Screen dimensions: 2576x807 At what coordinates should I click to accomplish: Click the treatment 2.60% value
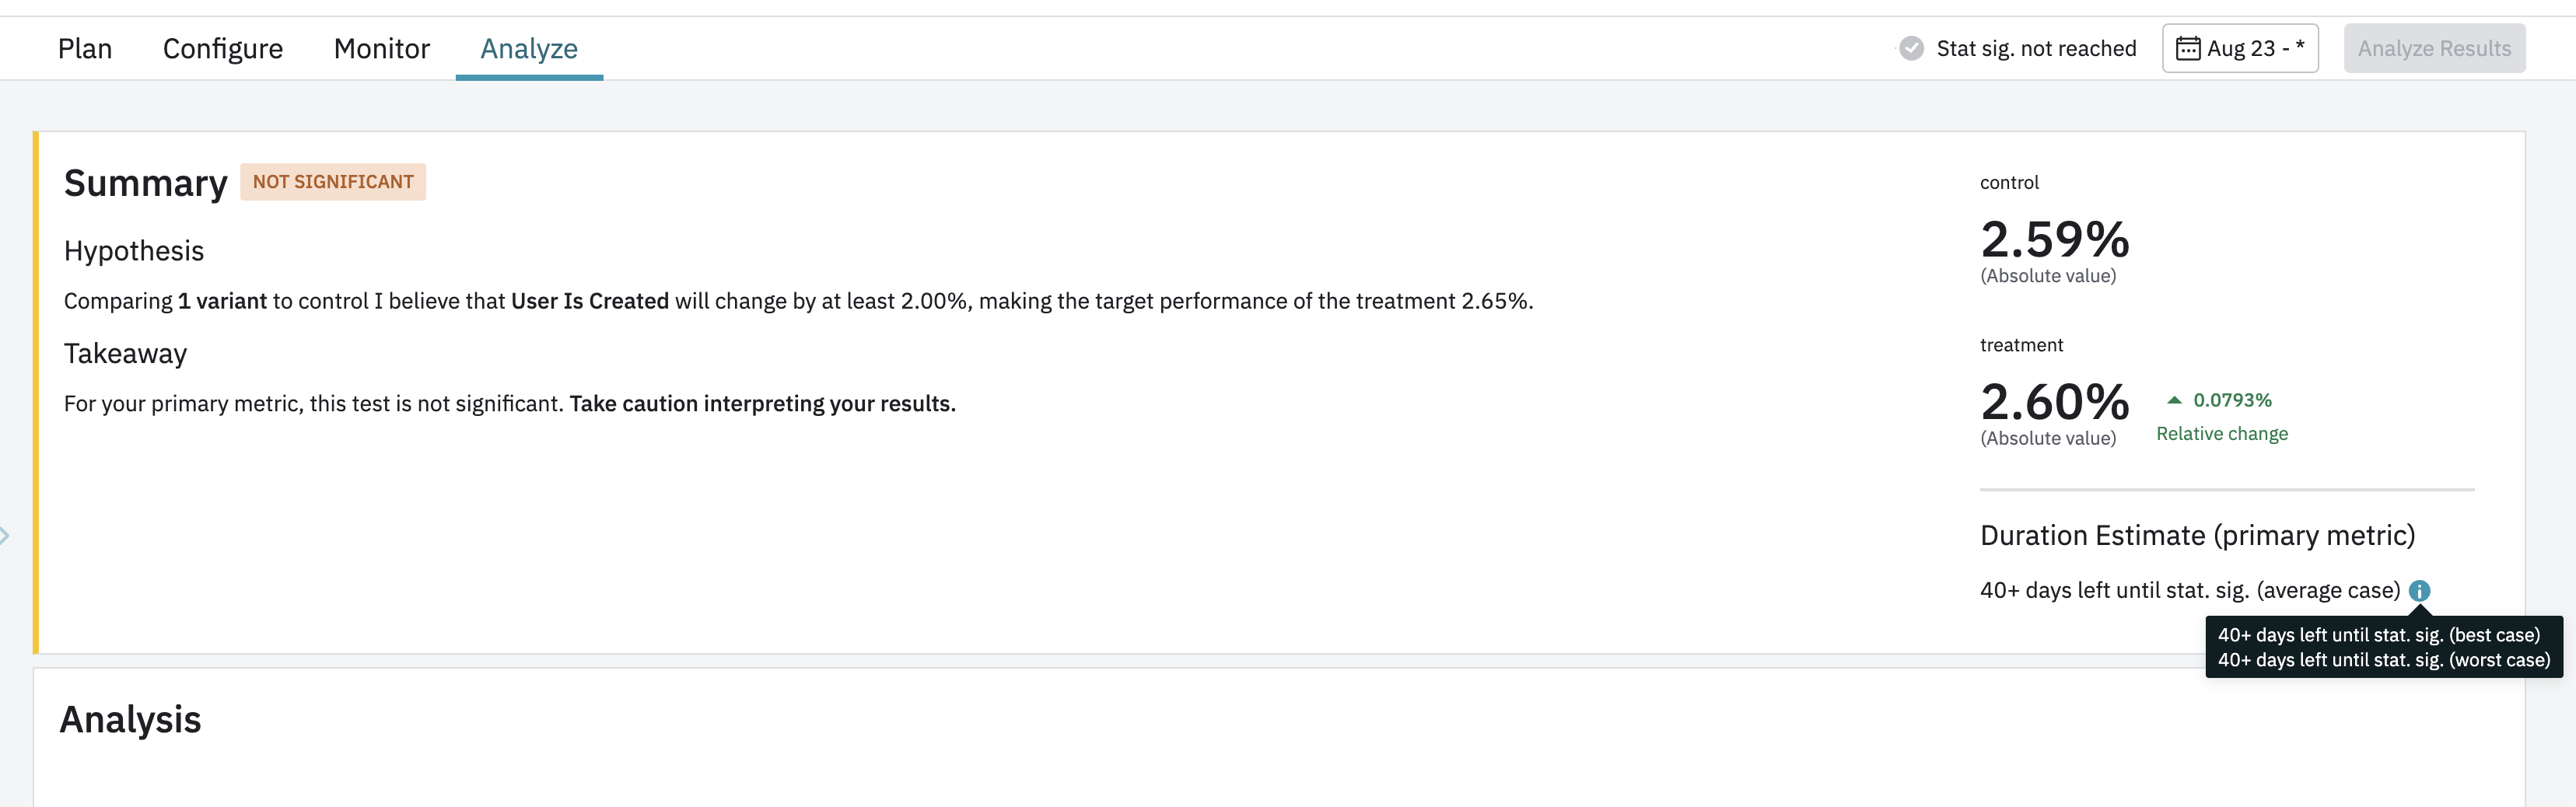2055,402
